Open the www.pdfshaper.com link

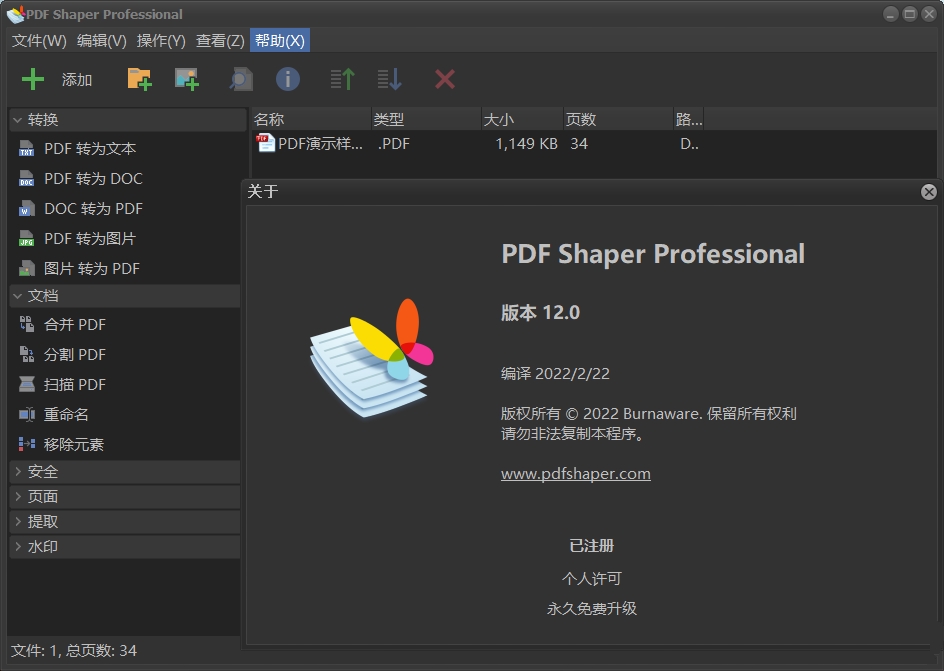pos(574,473)
